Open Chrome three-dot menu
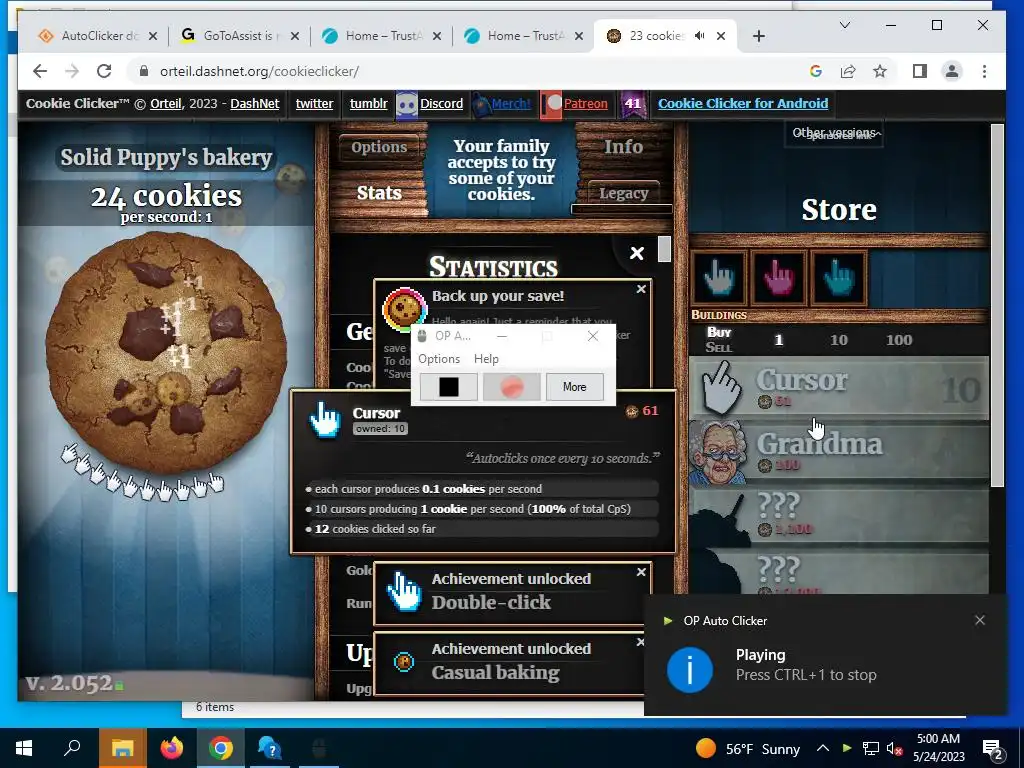The image size is (1024, 768). (984, 71)
